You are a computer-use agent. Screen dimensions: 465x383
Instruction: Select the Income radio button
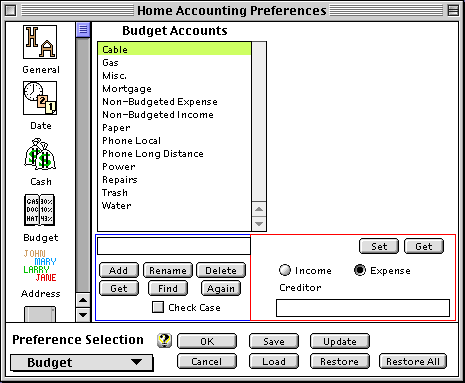285,270
